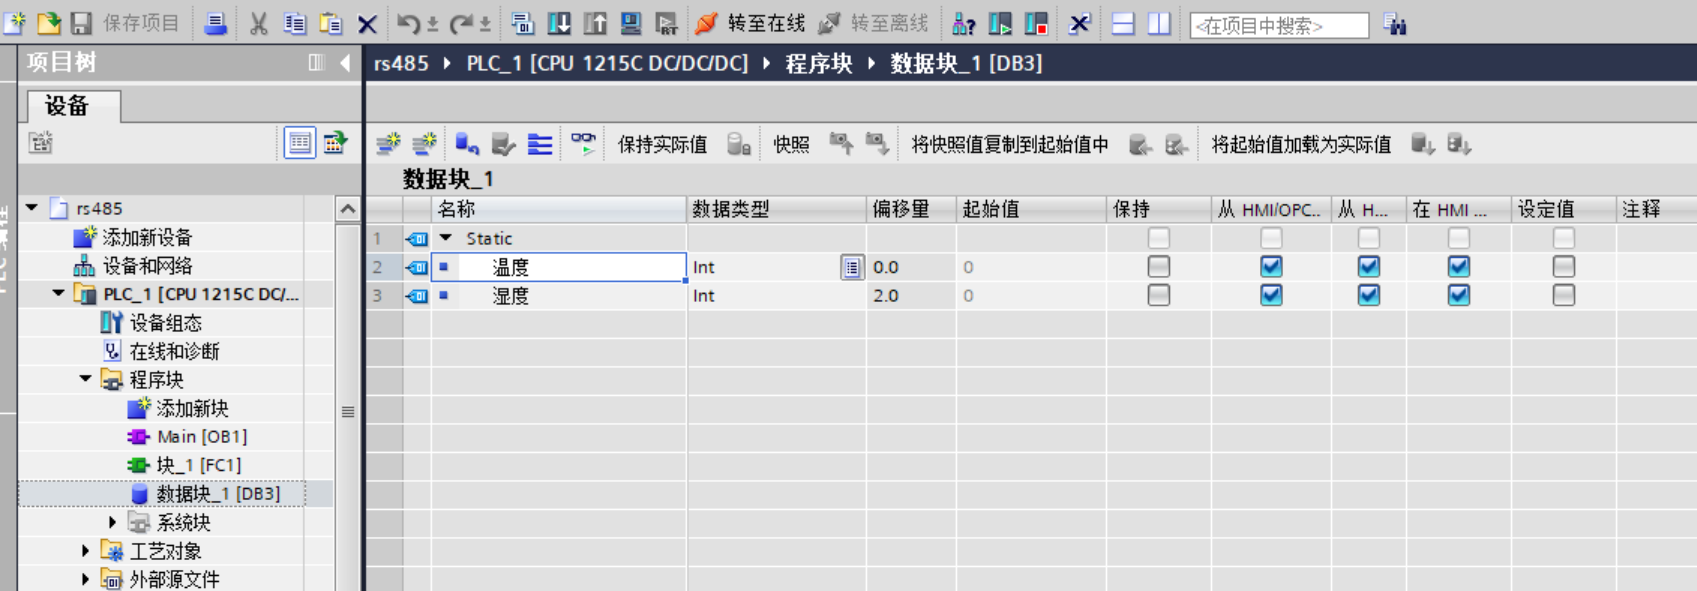The image size is (1697, 591).
Task: Click the project tree scroll up arrow
Action: tap(347, 209)
